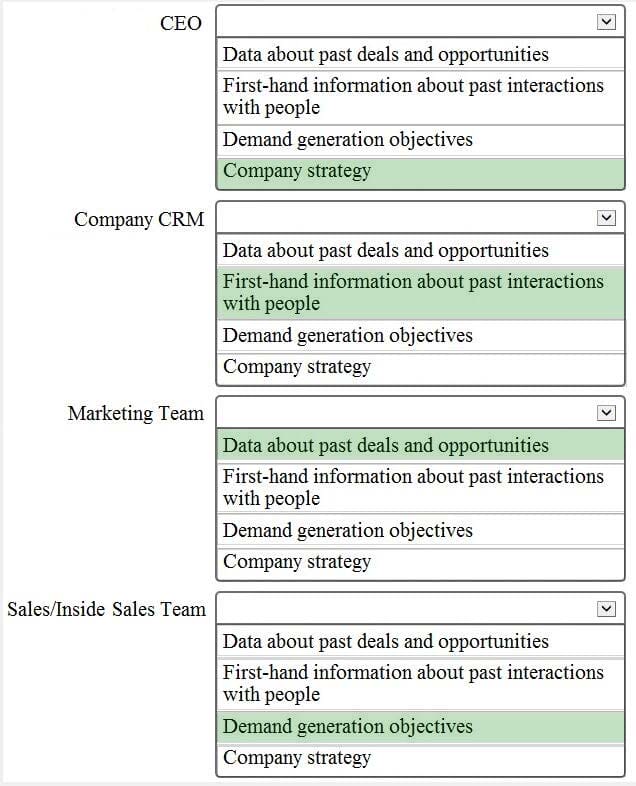Expand the Company CRM dropdown arrow
636x786 pixels.
606,218
